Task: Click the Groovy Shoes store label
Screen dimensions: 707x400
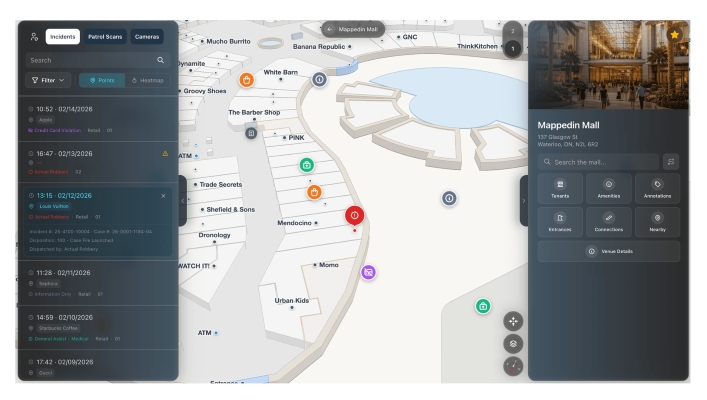Action: [x=205, y=91]
